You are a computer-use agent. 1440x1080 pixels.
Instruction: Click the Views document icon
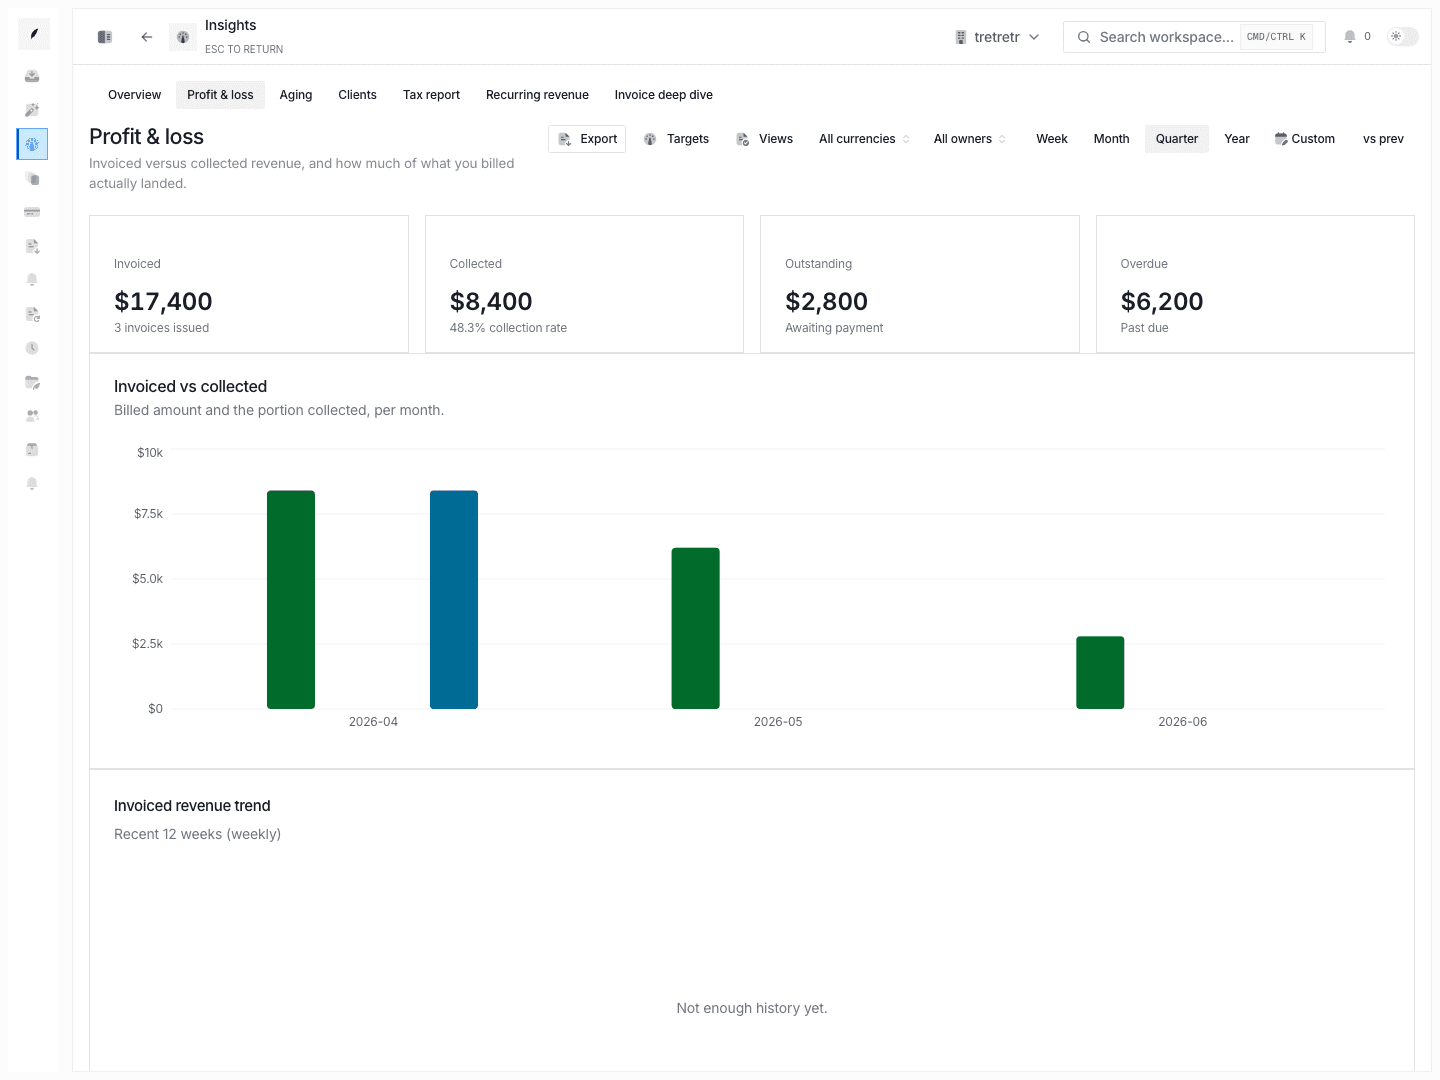(743, 139)
